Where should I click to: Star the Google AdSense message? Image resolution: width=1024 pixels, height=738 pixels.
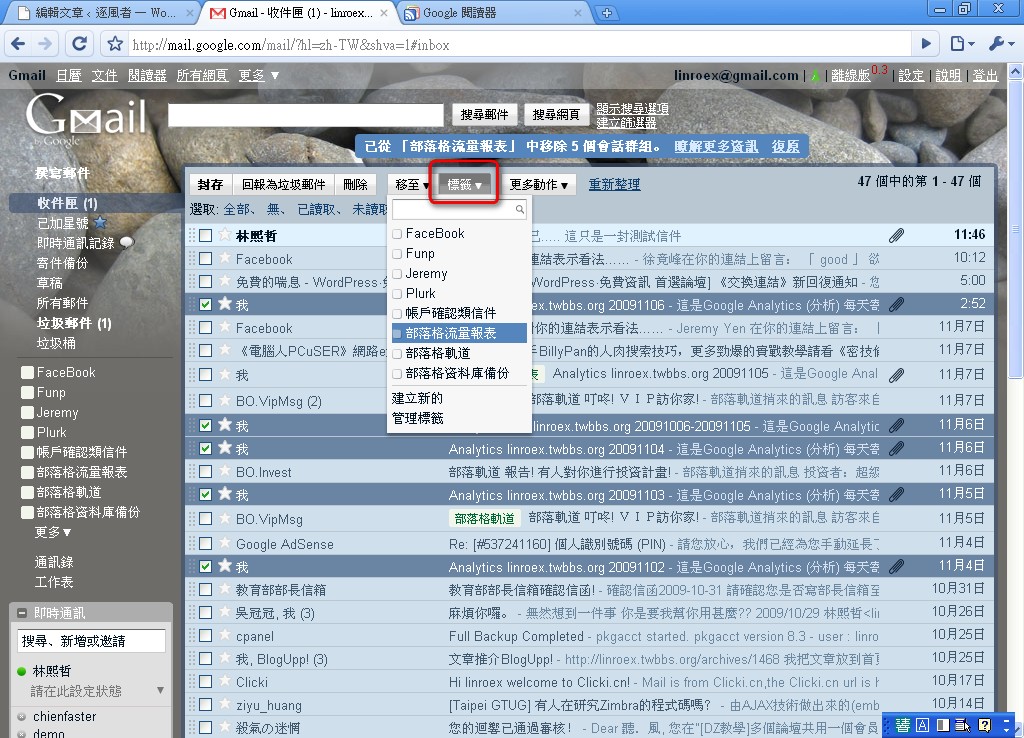[225, 543]
